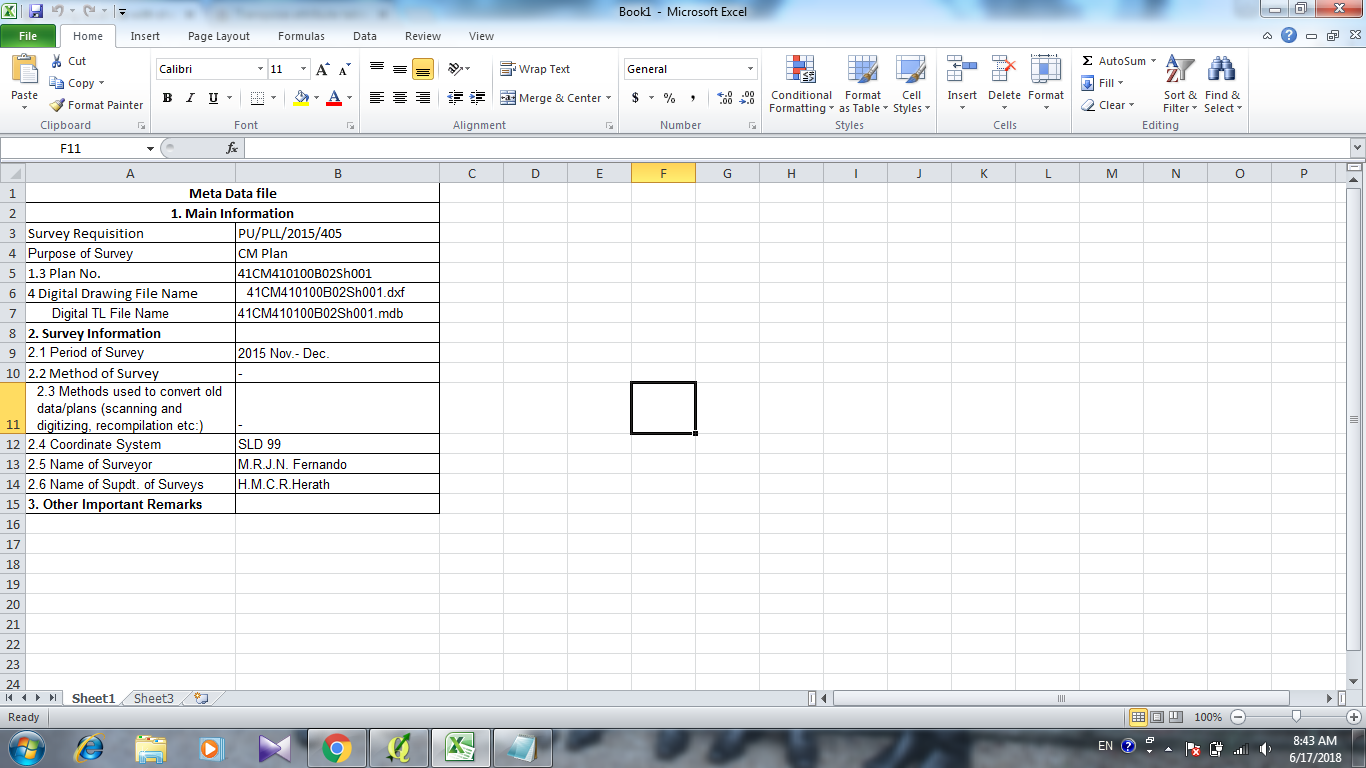
Task: Click the Cut scissors icon
Action: (57, 61)
